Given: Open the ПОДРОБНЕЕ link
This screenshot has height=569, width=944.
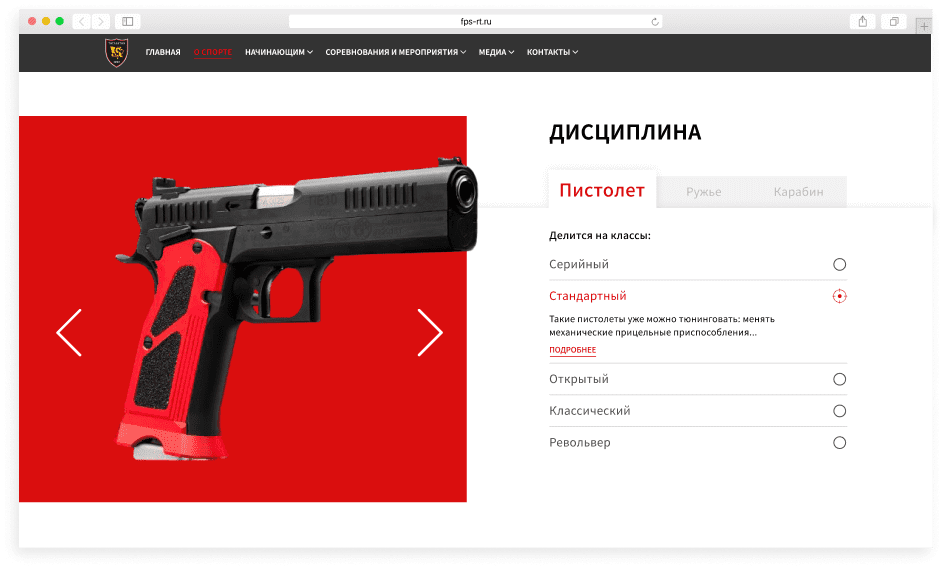Looking at the screenshot, I should [x=573, y=350].
